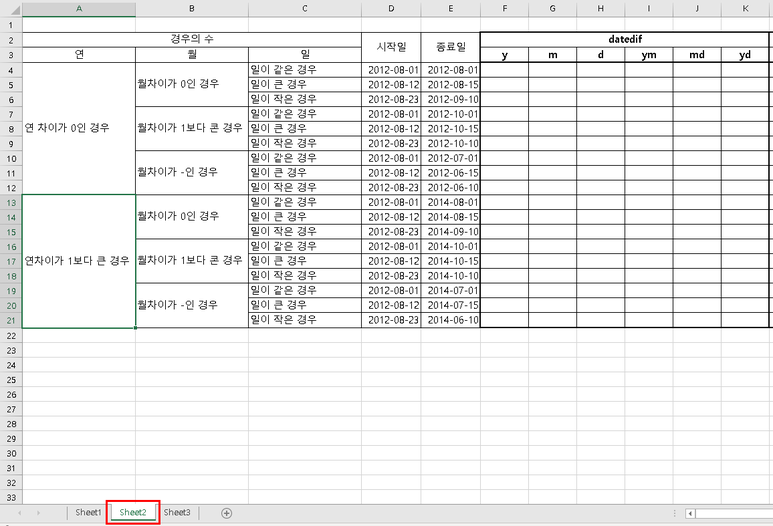Click end date cell '2014-08-01'

451,202
